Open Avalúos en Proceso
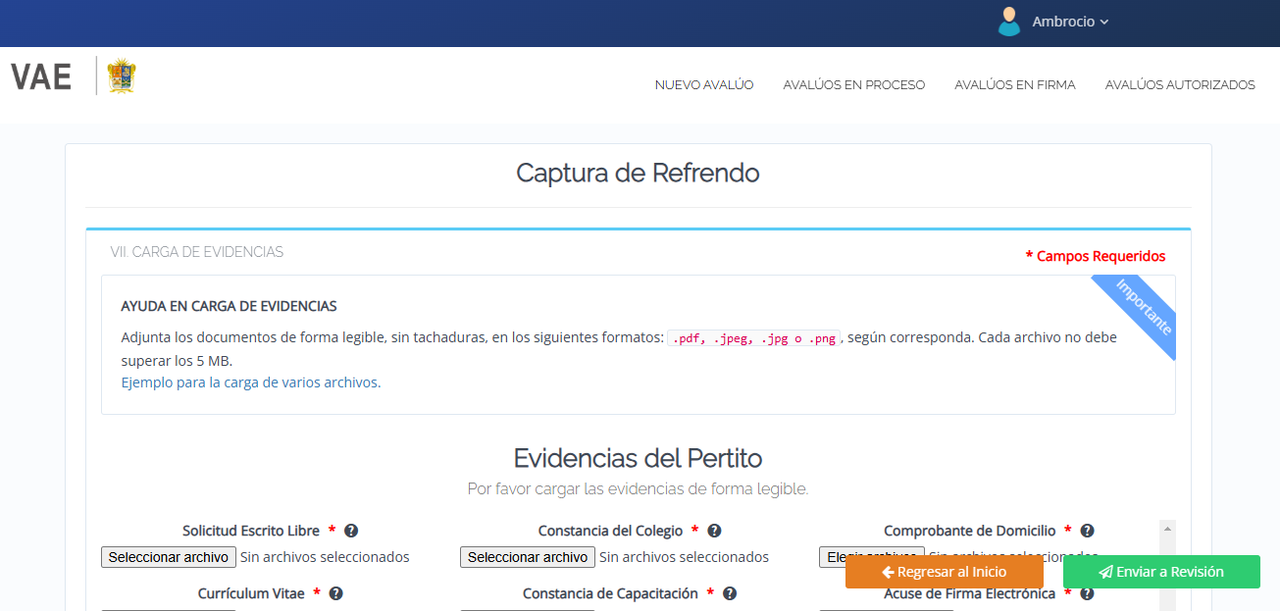 pyautogui.click(x=854, y=85)
